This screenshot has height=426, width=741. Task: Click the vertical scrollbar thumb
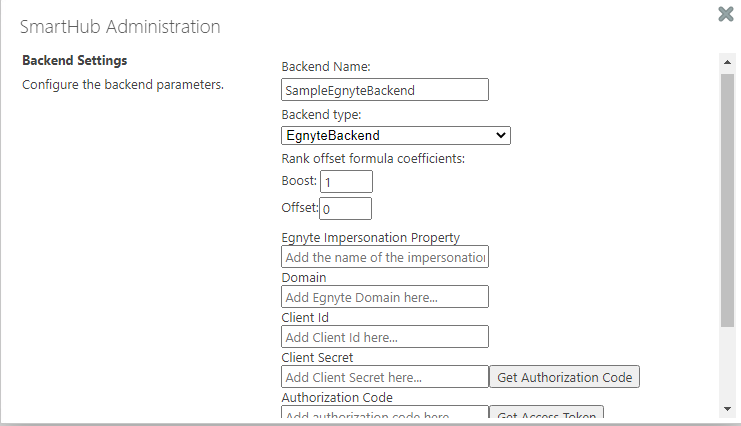coord(727,200)
